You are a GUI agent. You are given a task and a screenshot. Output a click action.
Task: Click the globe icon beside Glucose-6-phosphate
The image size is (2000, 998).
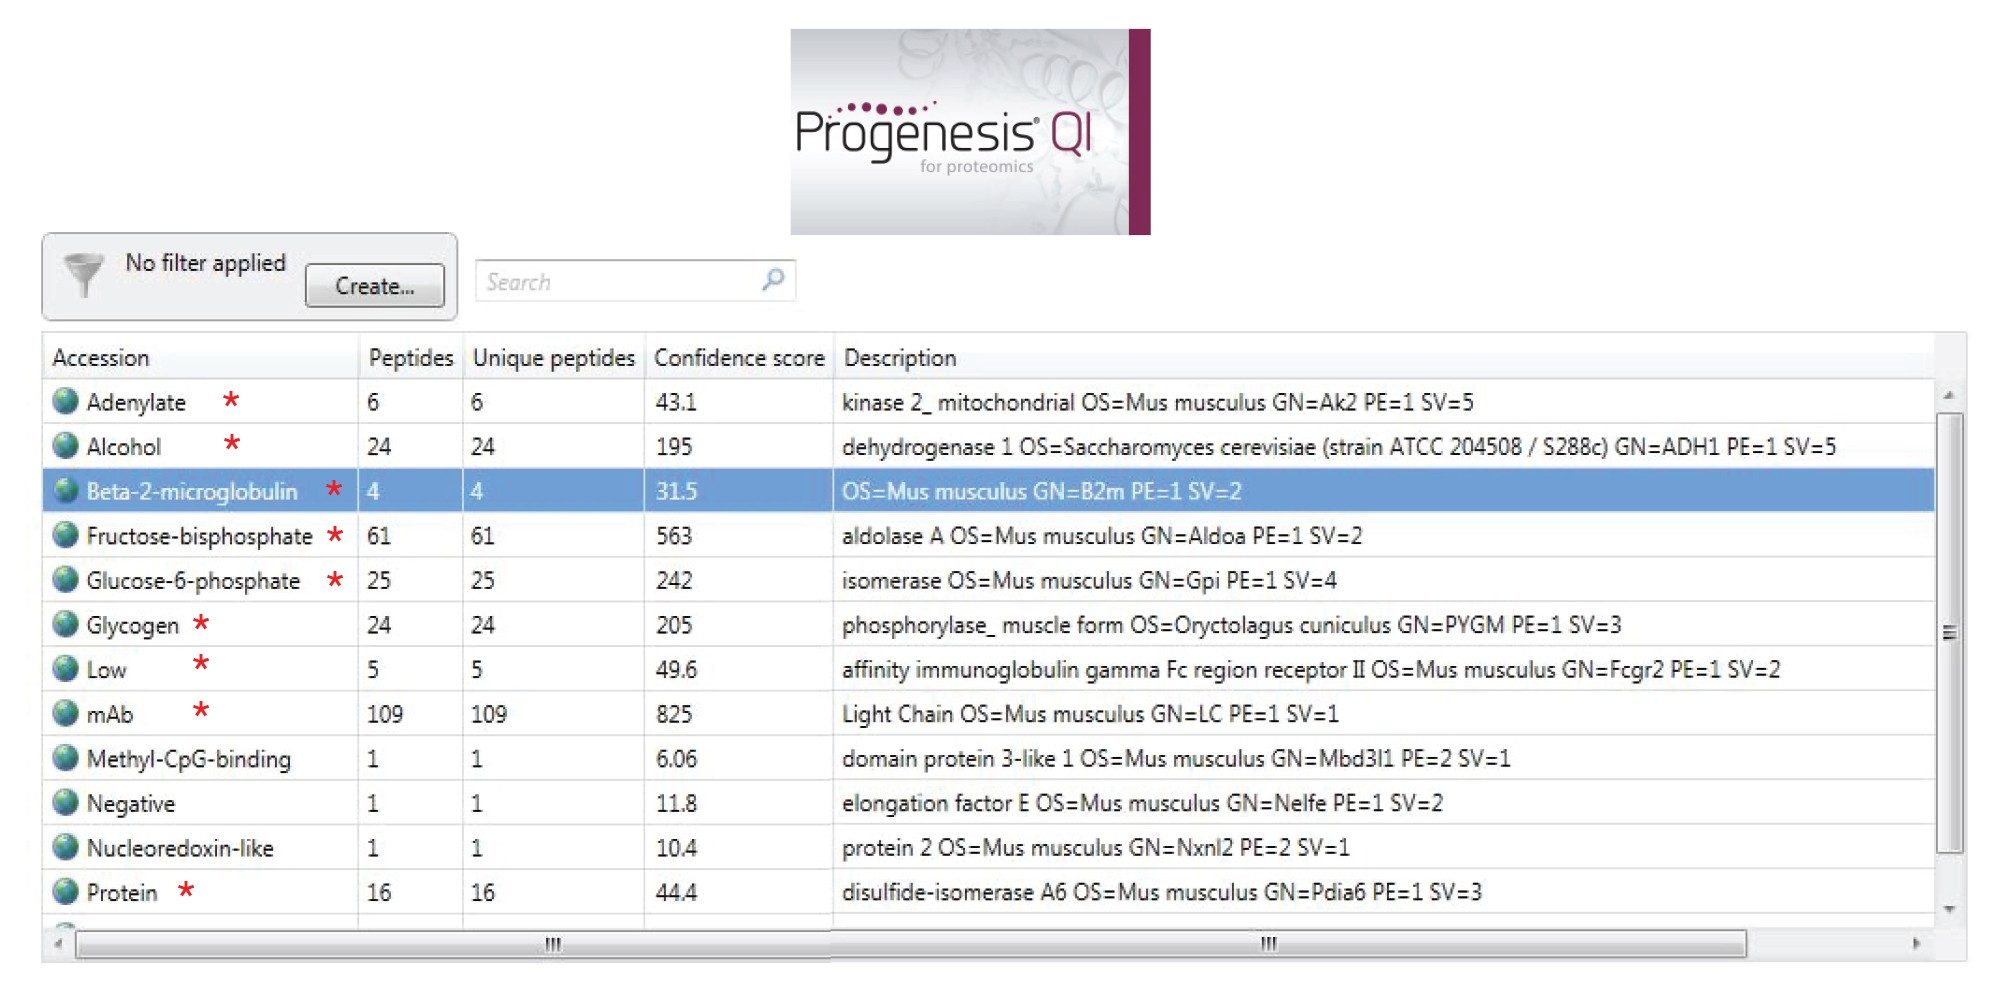click(66, 579)
